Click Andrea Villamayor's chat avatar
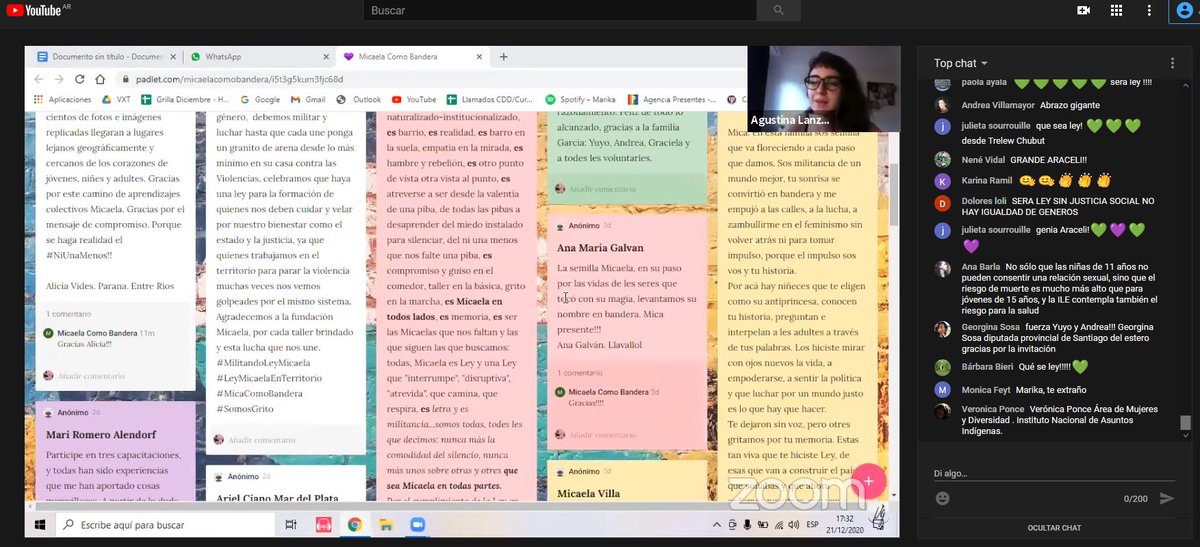The height and width of the screenshot is (547, 1200). pos(942,105)
